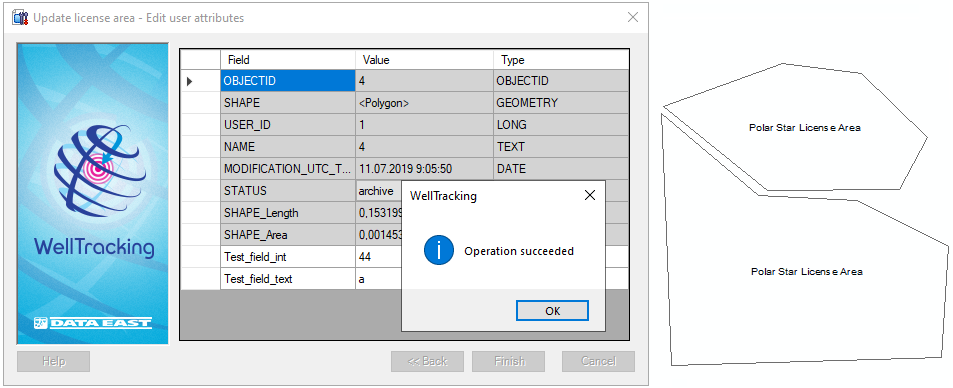Image resolution: width=953 pixels, height=388 pixels.
Task: Click the date value 11.07.2019 9:05:50
Action: (424, 168)
